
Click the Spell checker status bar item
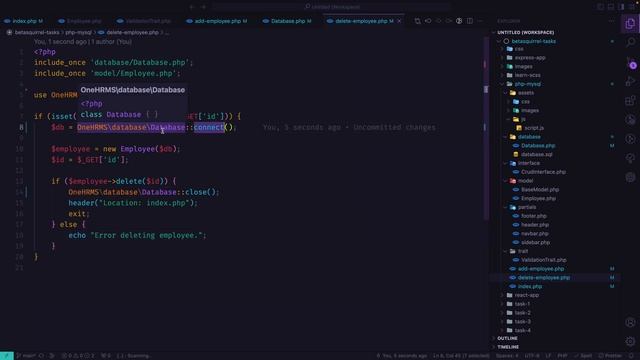[x=583, y=356]
